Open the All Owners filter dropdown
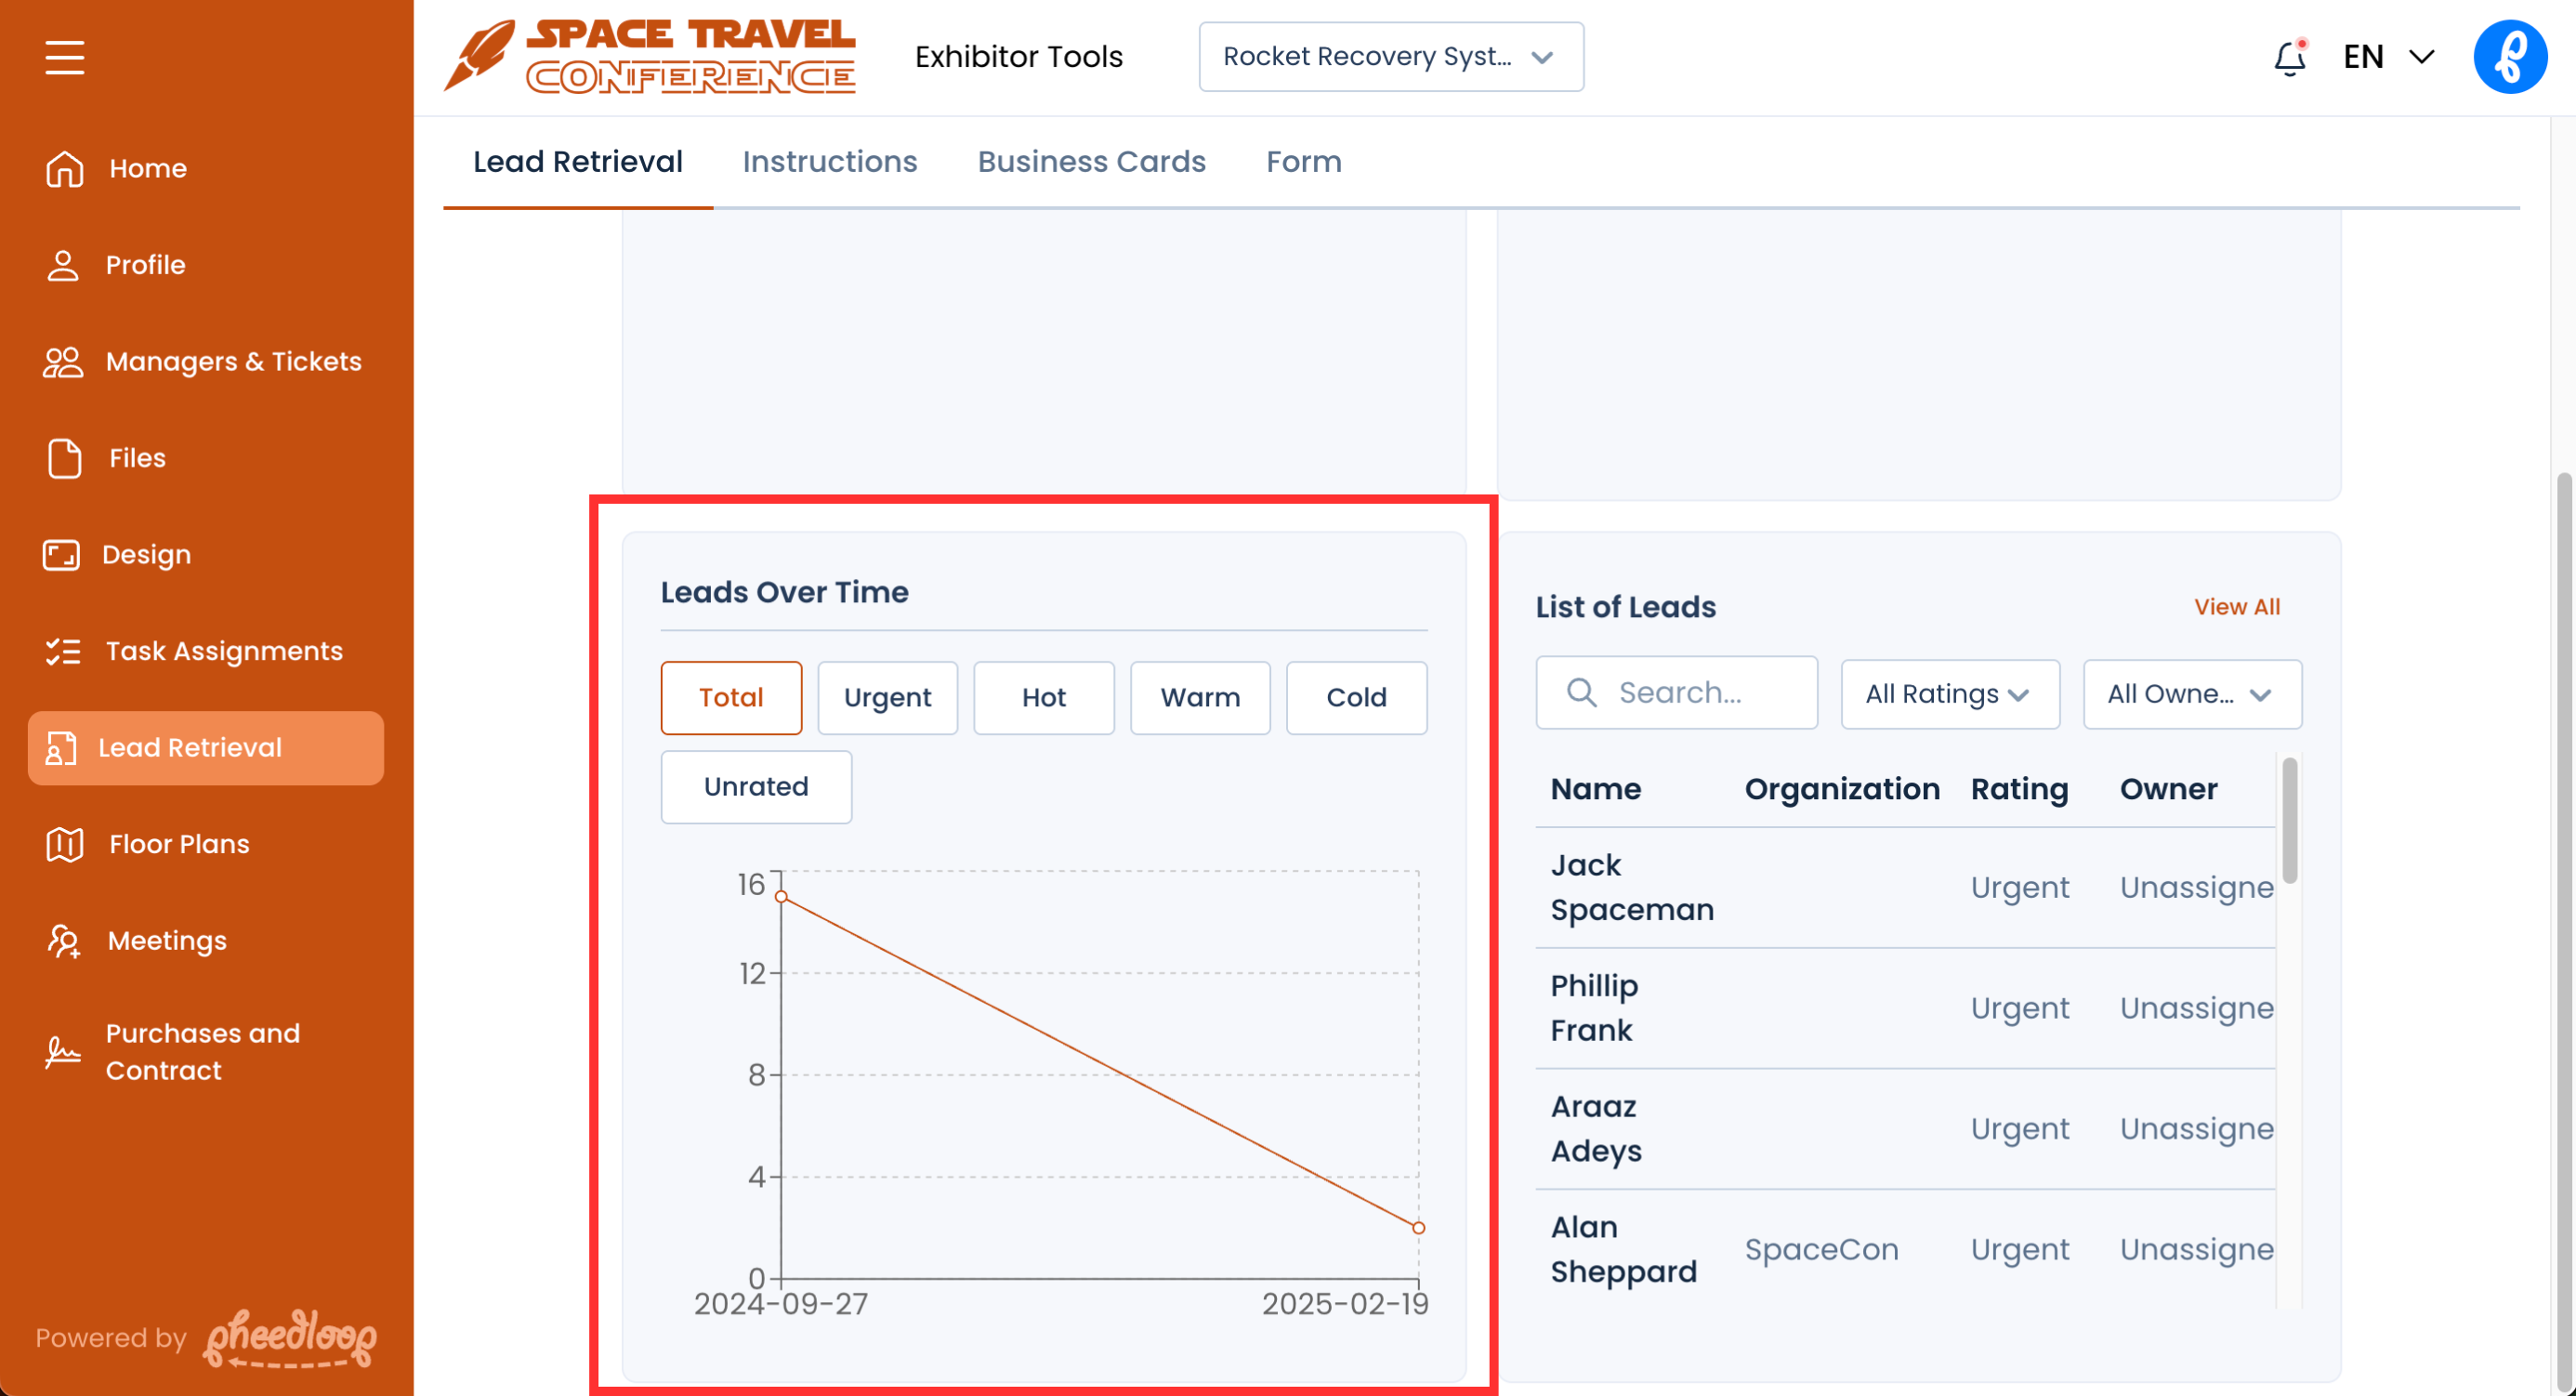The width and height of the screenshot is (2576, 1396). (2192, 694)
